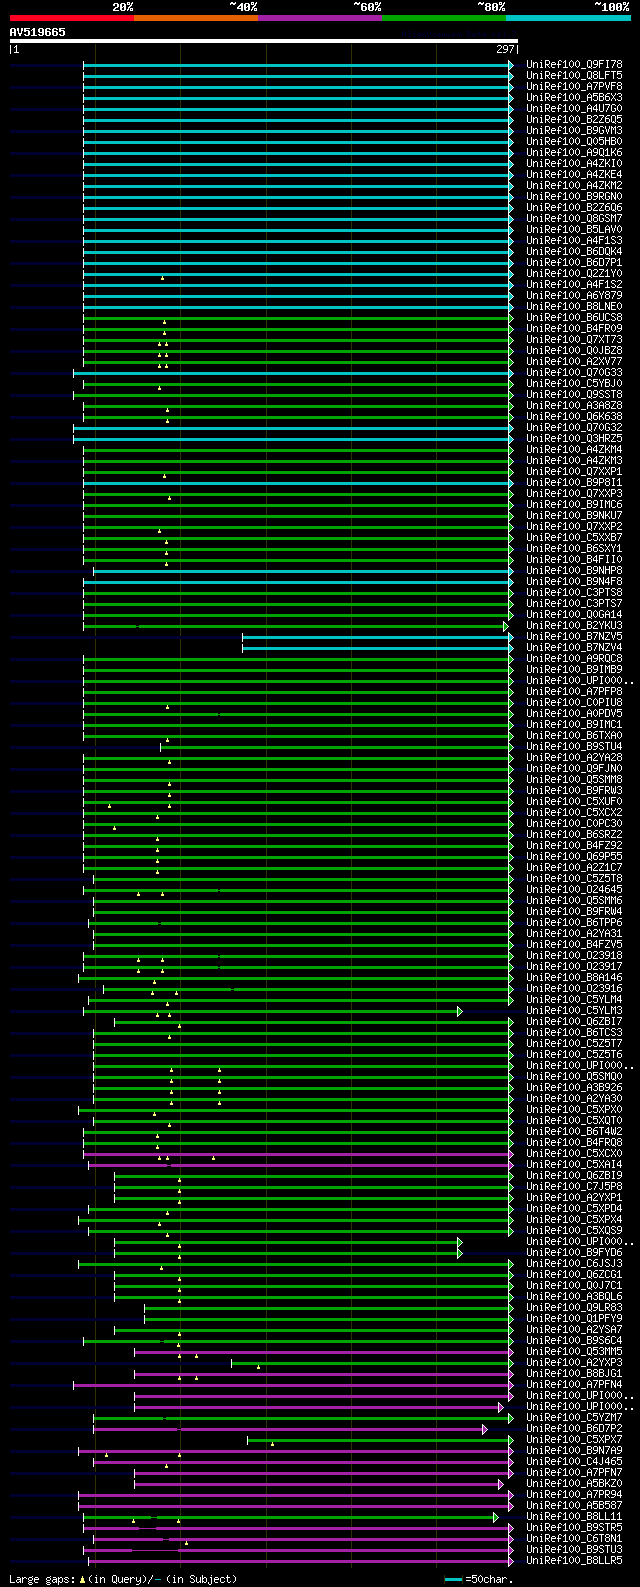Open hit UniRef100_B6TCS3
The height and width of the screenshot is (1587, 640).
pos(574,1032)
